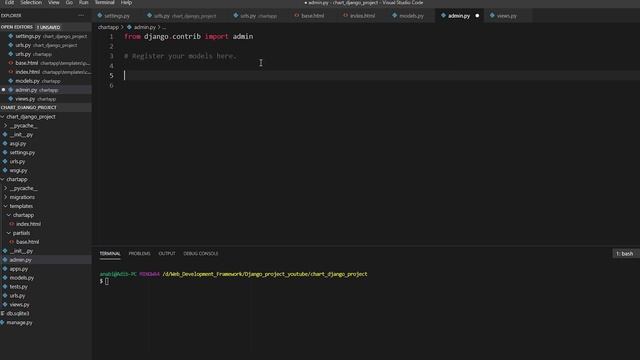Collapse the chartapp folder under templates

pos(23,215)
